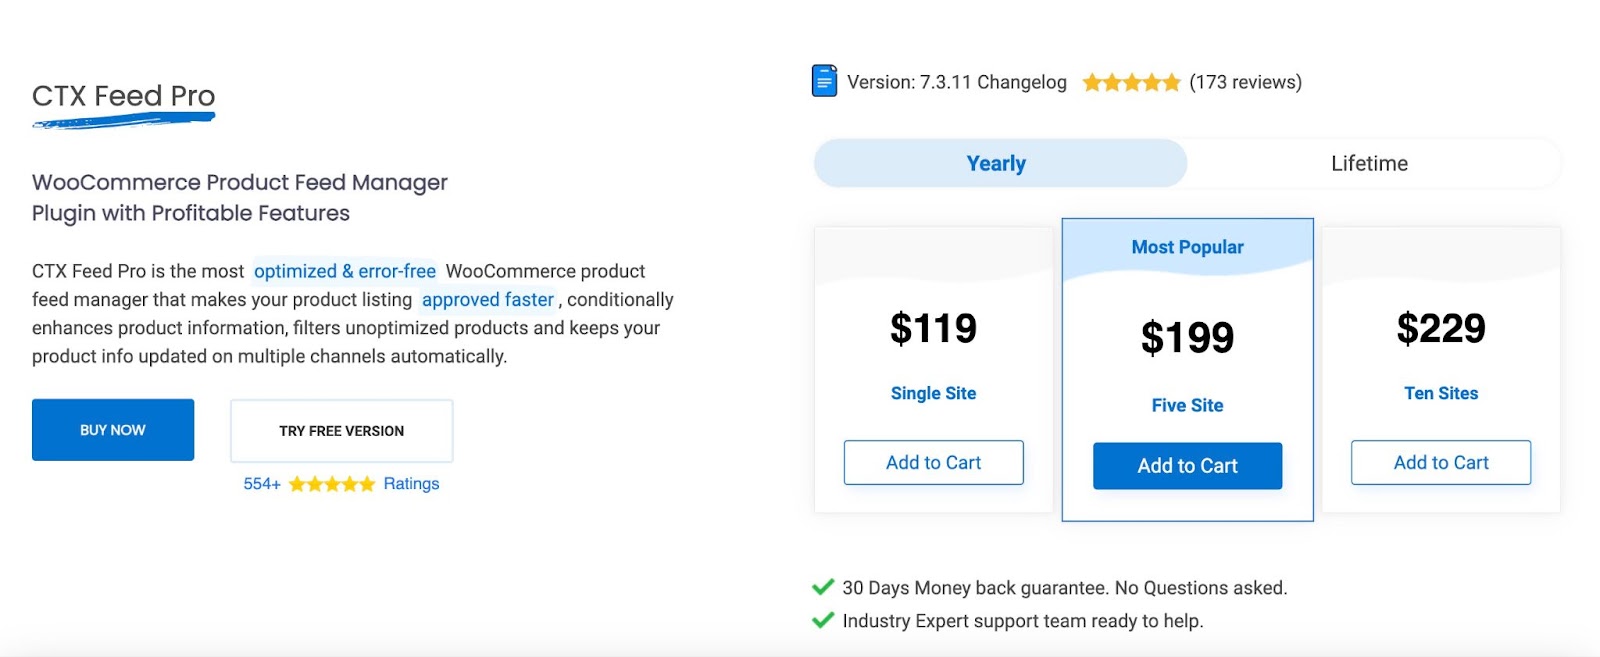Viewport: 1600px width, 657px height.
Task: Switch pricing to the Lifetime plan
Action: tap(1369, 163)
